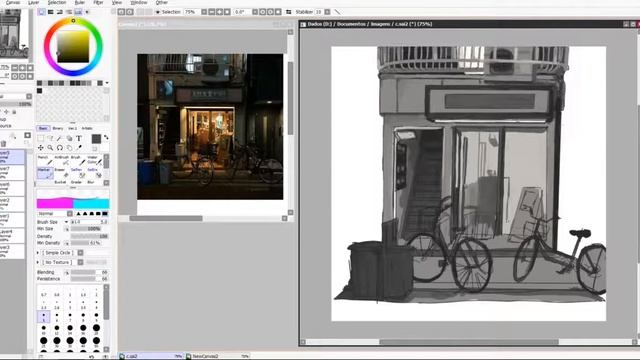The image size is (640, 360).
Task: Choose the AirBrush tool
Action: click(x=62, y=160)
